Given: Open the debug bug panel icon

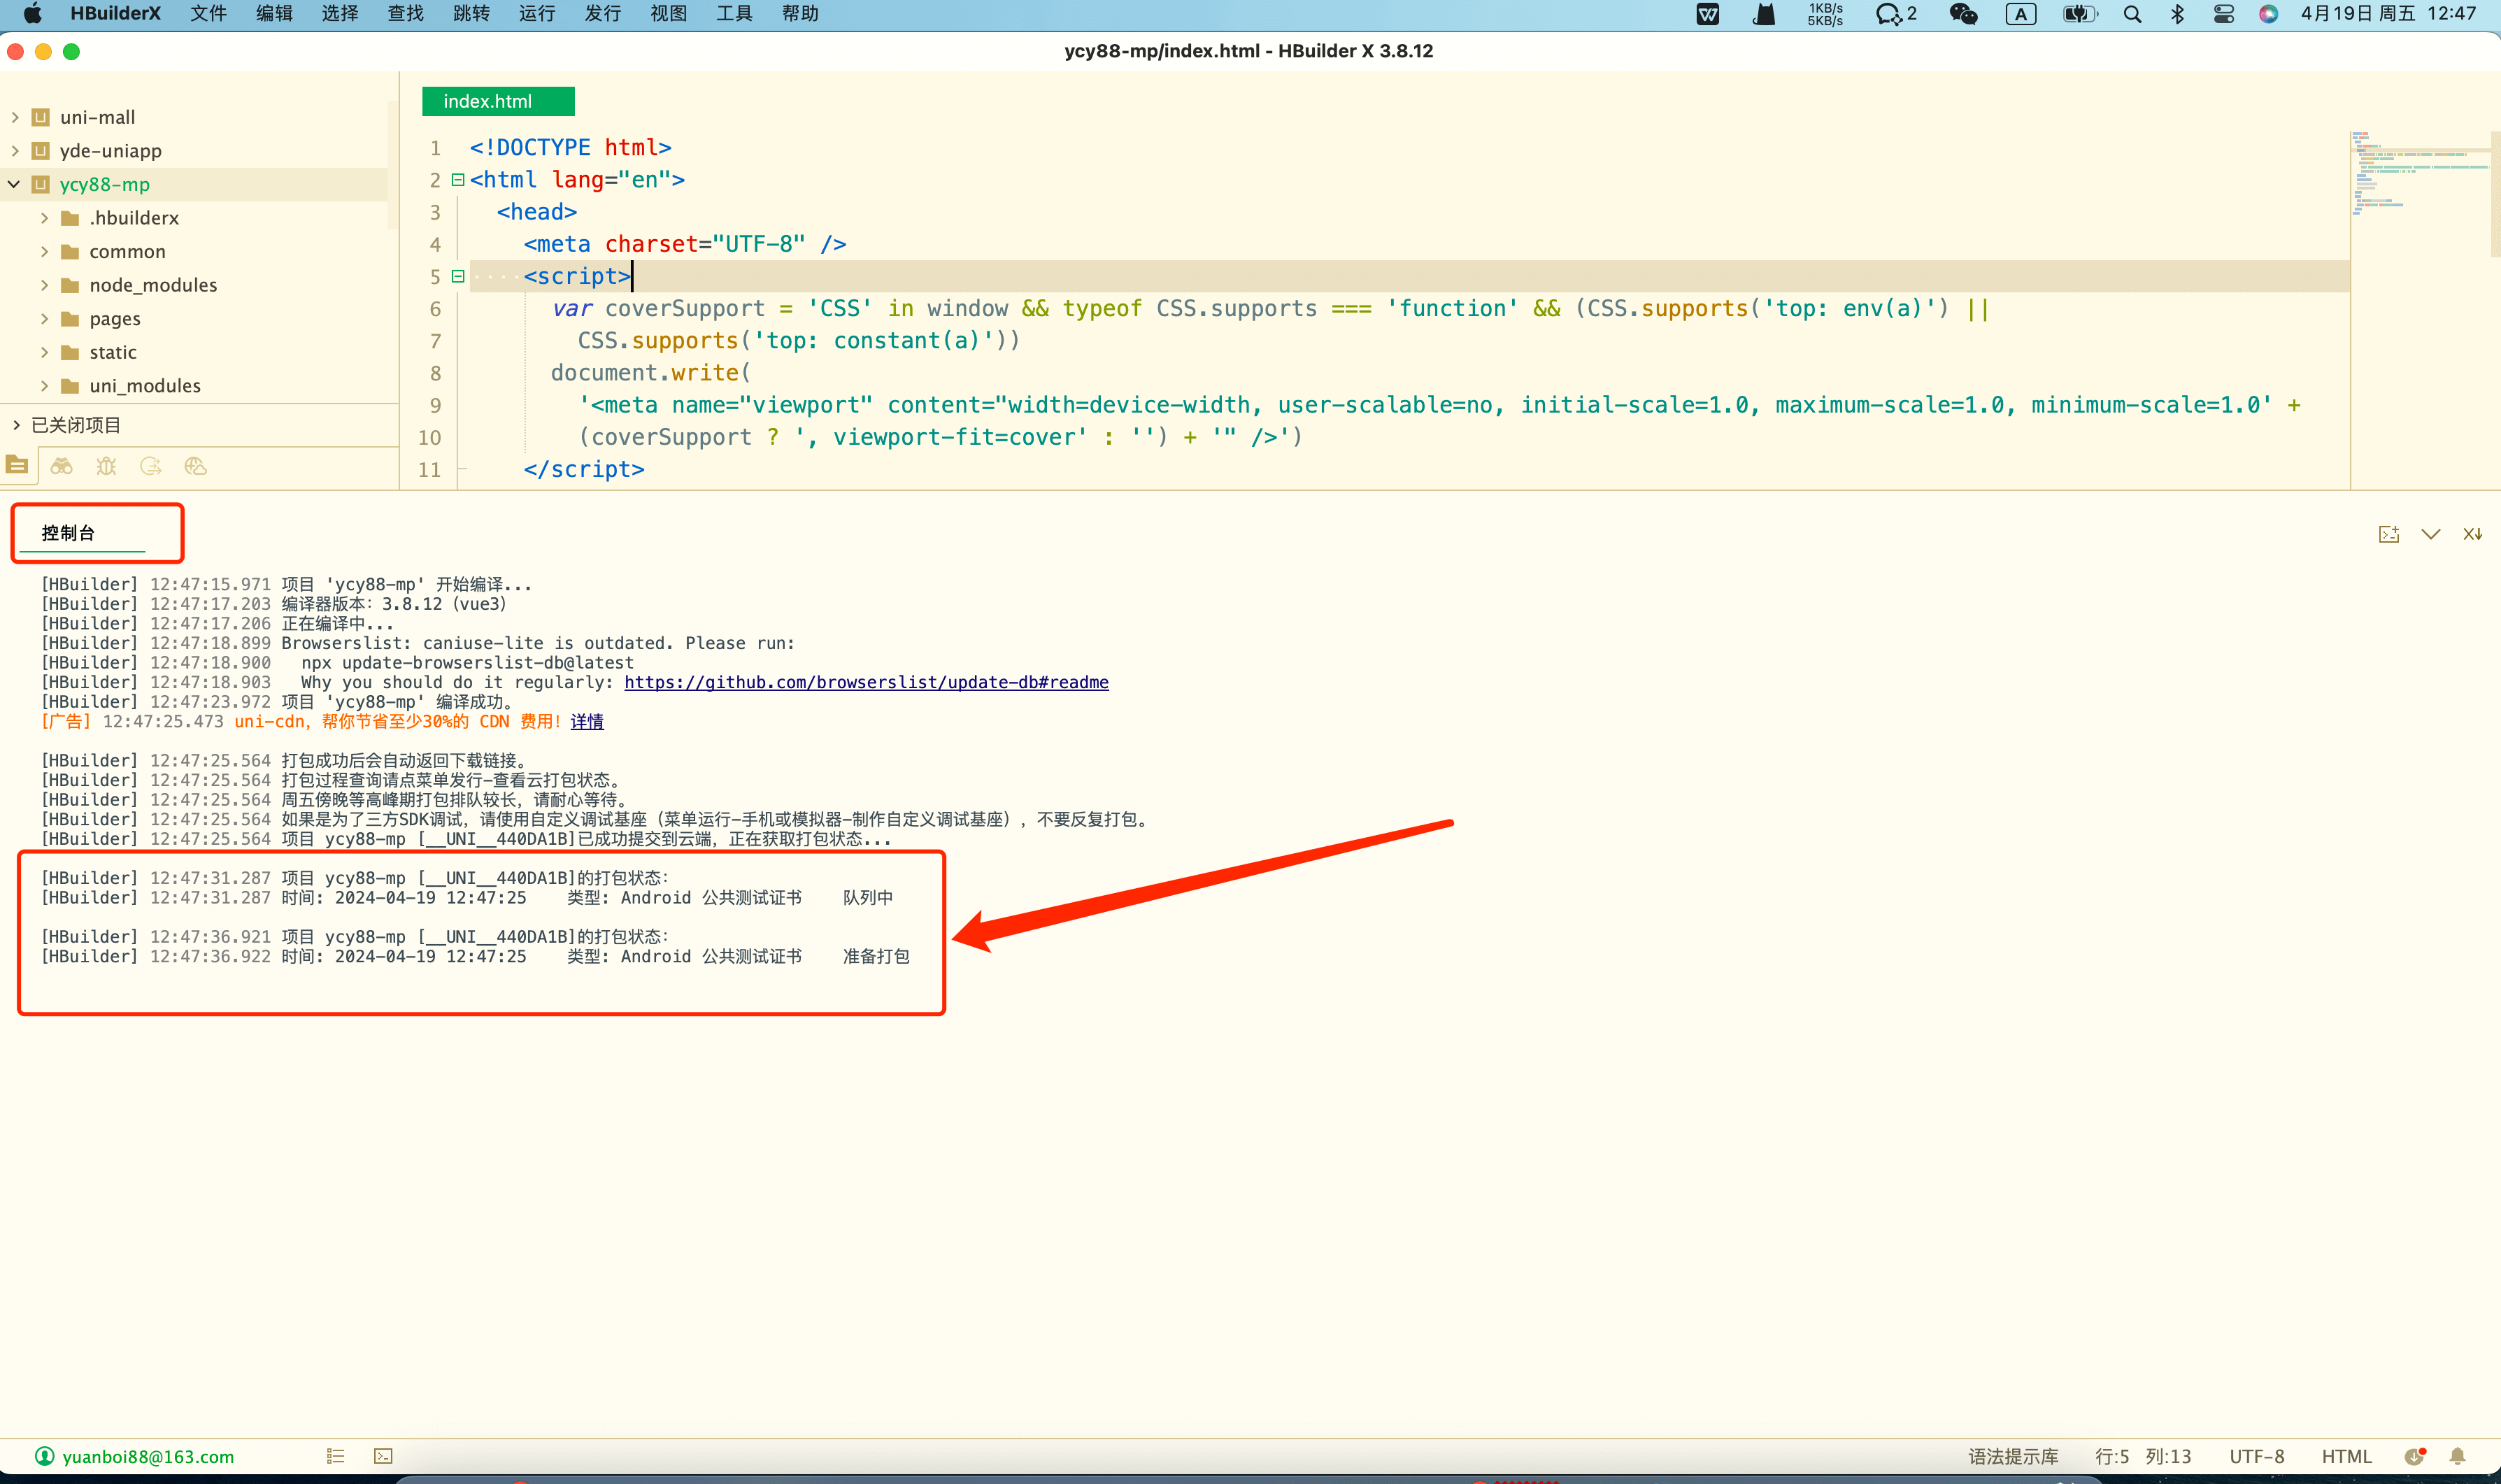Looking at the screenshot, I should pos(106,466).
